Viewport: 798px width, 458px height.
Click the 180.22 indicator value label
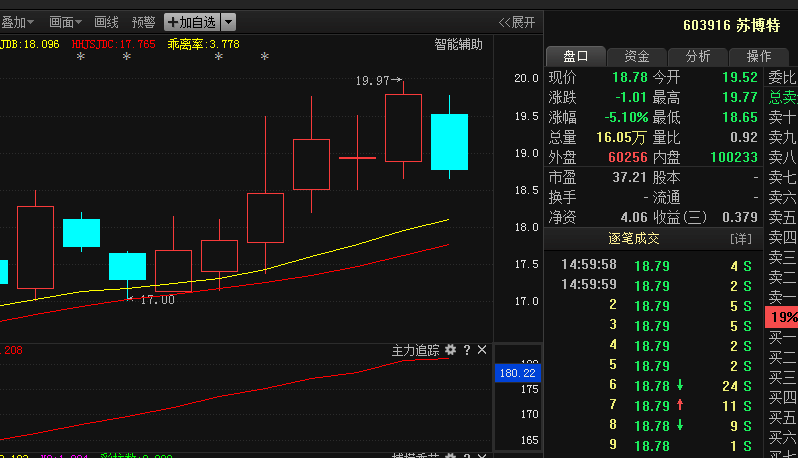click(x=518, y=373)
